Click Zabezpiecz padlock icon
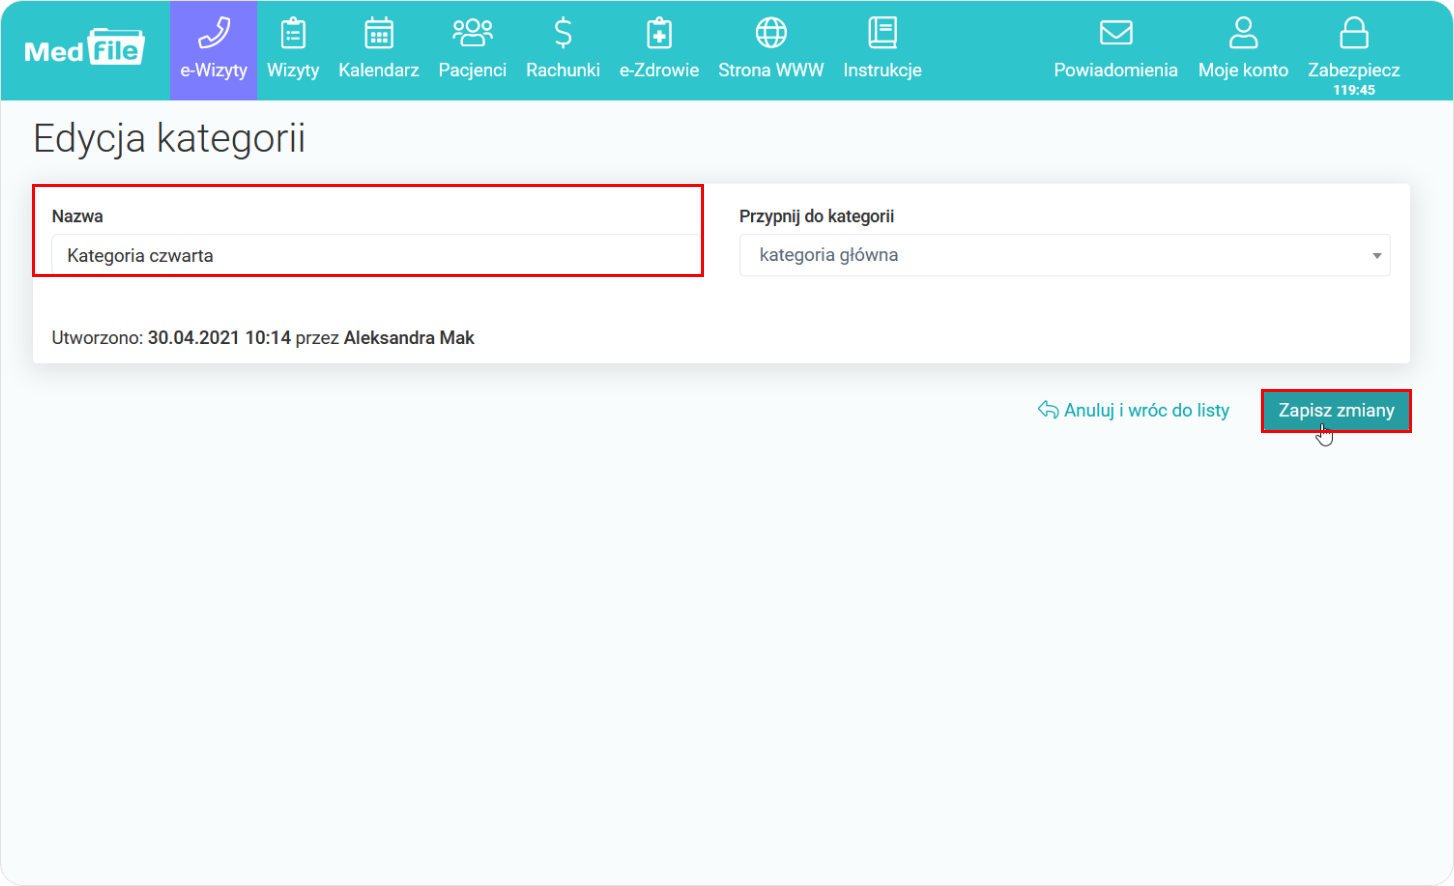Image resolution: width=1454 pixels, height=886 pixels. pos(1354,33)
